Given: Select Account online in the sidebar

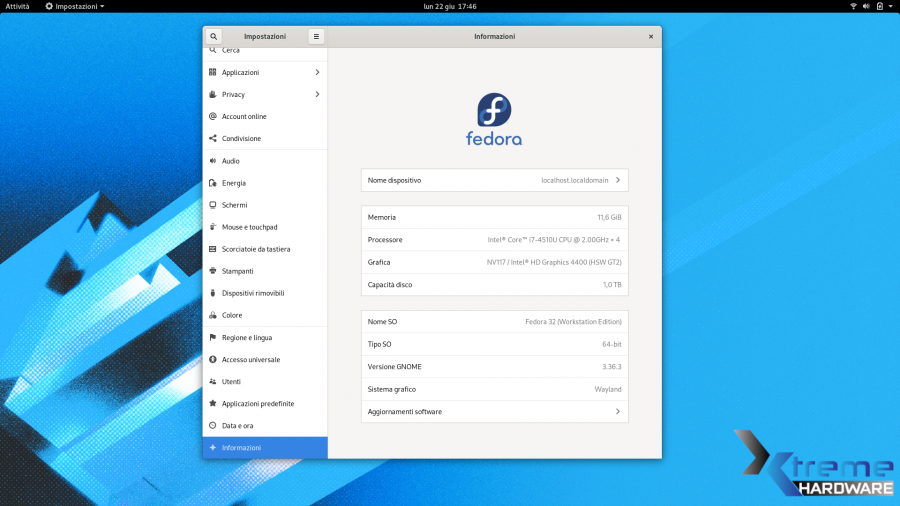Looking at the screenshot, I should (244, 116).
